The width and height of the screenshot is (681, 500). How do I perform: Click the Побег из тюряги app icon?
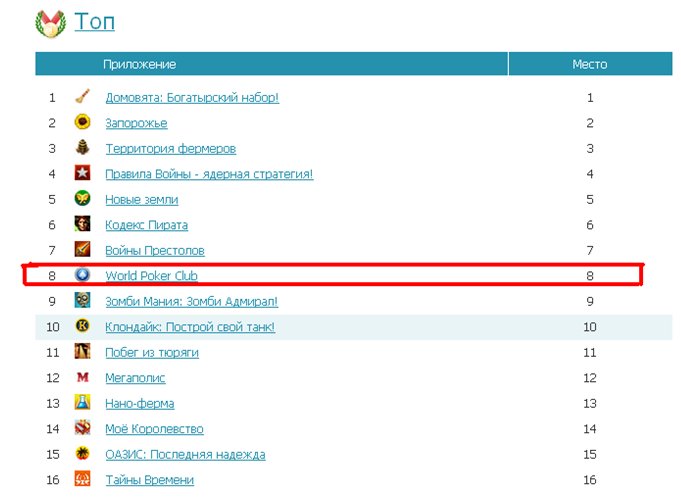[x=83, y=351]
